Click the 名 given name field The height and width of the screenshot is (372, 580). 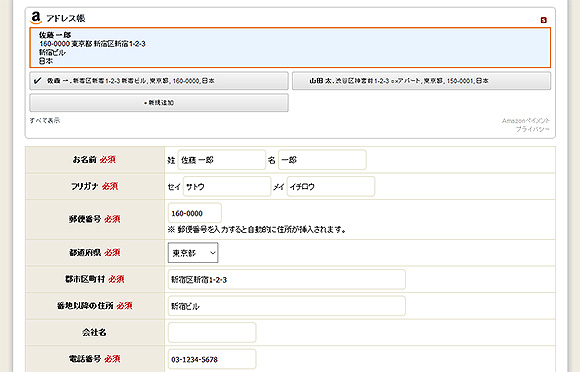click(x=322, y=160)
